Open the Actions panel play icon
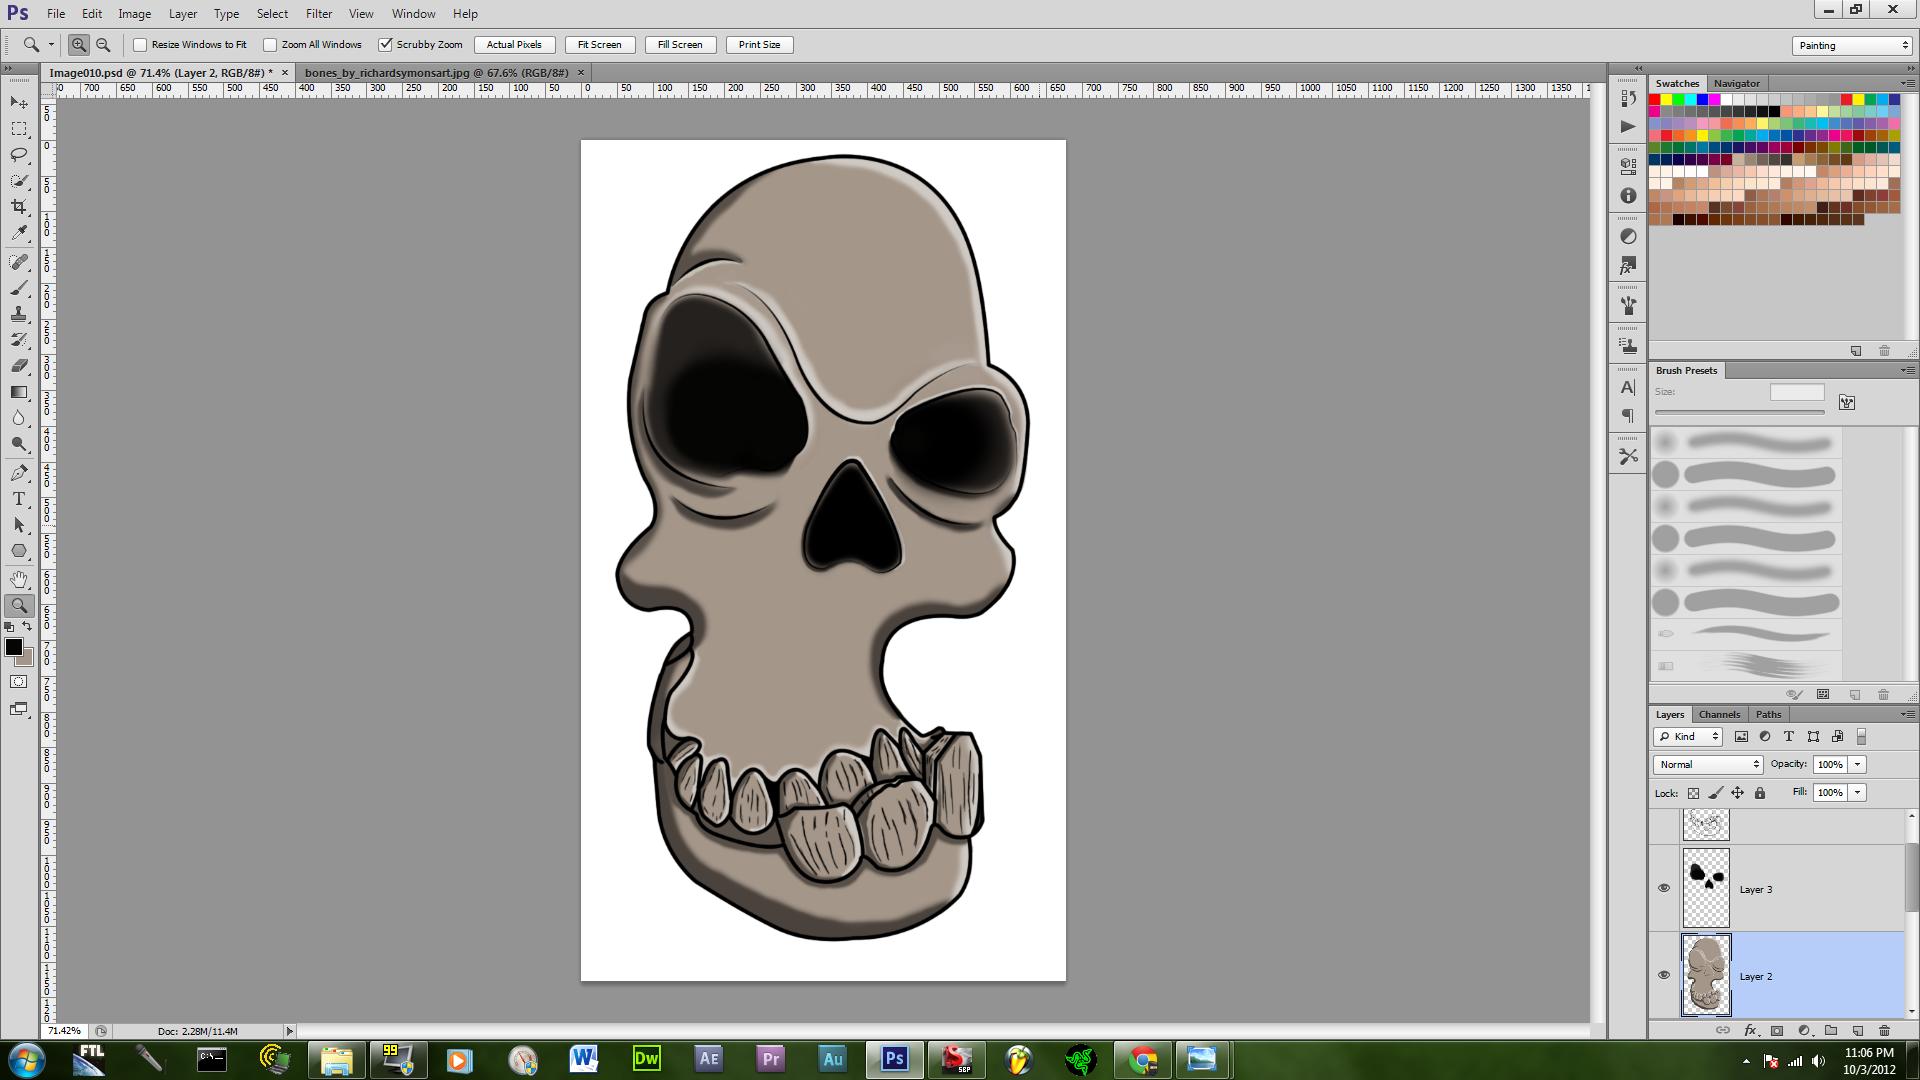The height and width of the screenshot is (1080, 1920). [x=1628, y=127]
